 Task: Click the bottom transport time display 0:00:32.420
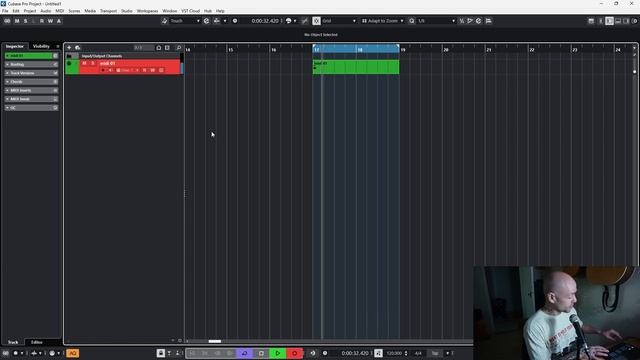[x=355, y=353]
